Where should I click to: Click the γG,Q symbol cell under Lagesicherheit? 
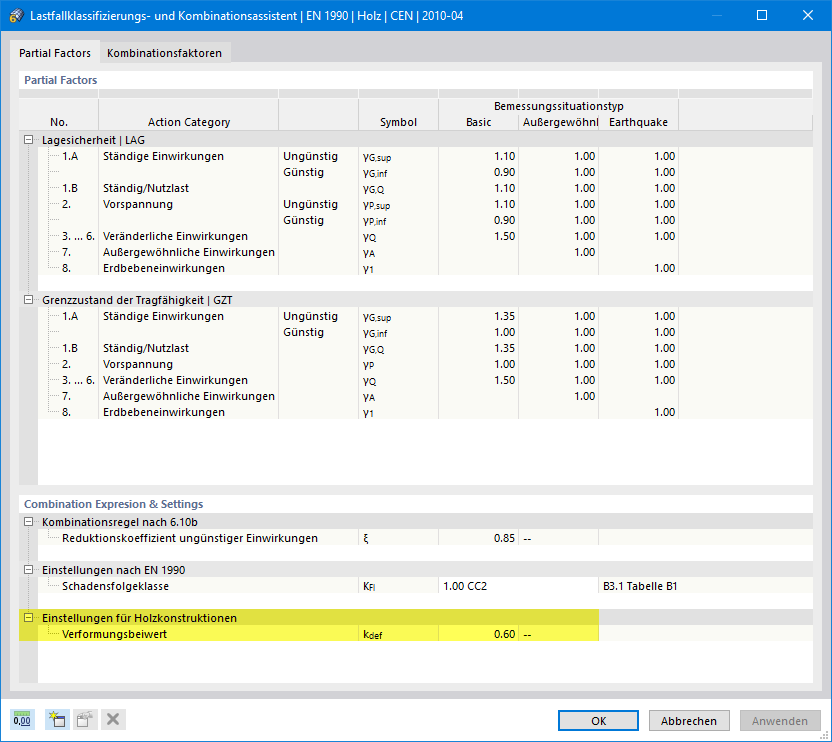click(x=398, y=188)
